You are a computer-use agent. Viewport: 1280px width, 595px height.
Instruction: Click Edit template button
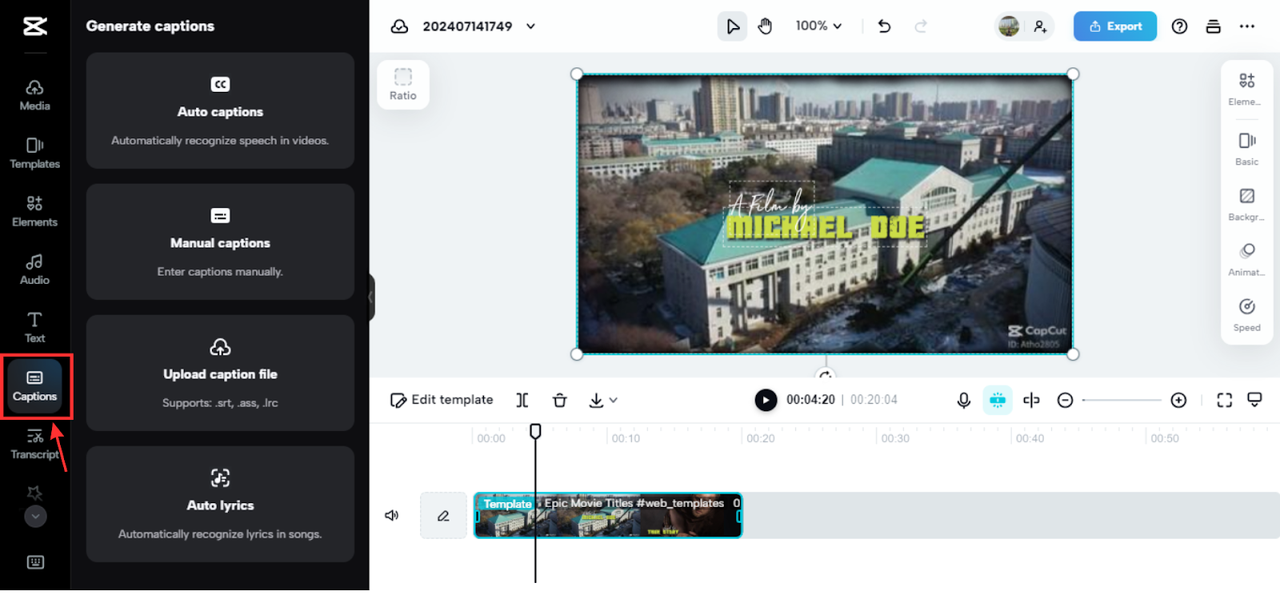tap(442, 400)
